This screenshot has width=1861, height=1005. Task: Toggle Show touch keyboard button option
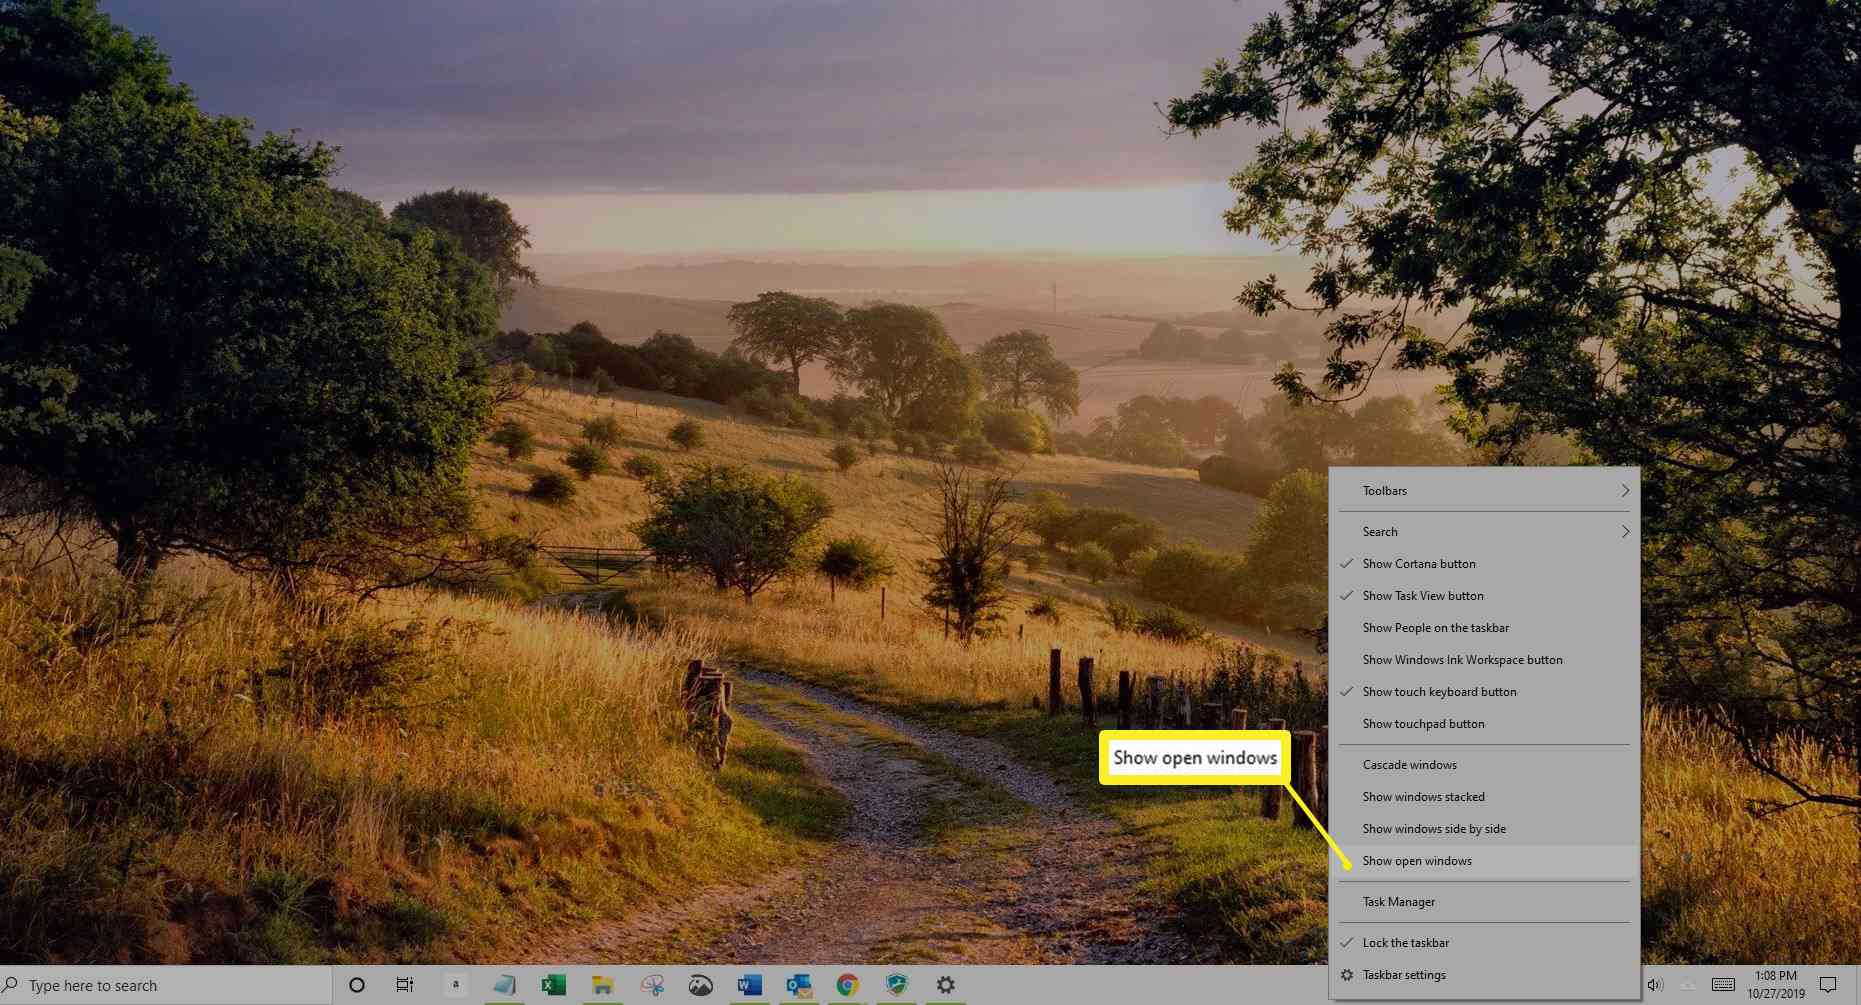1484,692
